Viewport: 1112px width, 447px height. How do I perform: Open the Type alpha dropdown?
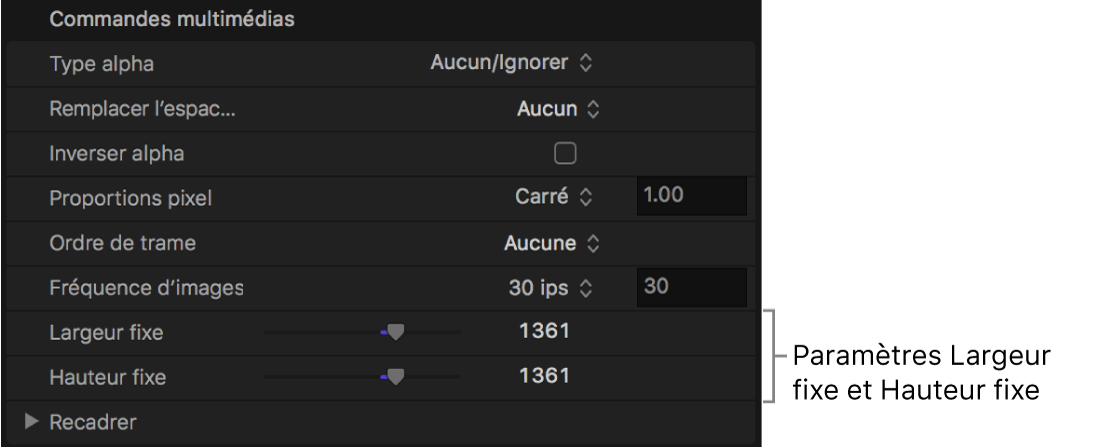[x=512, y=64]
